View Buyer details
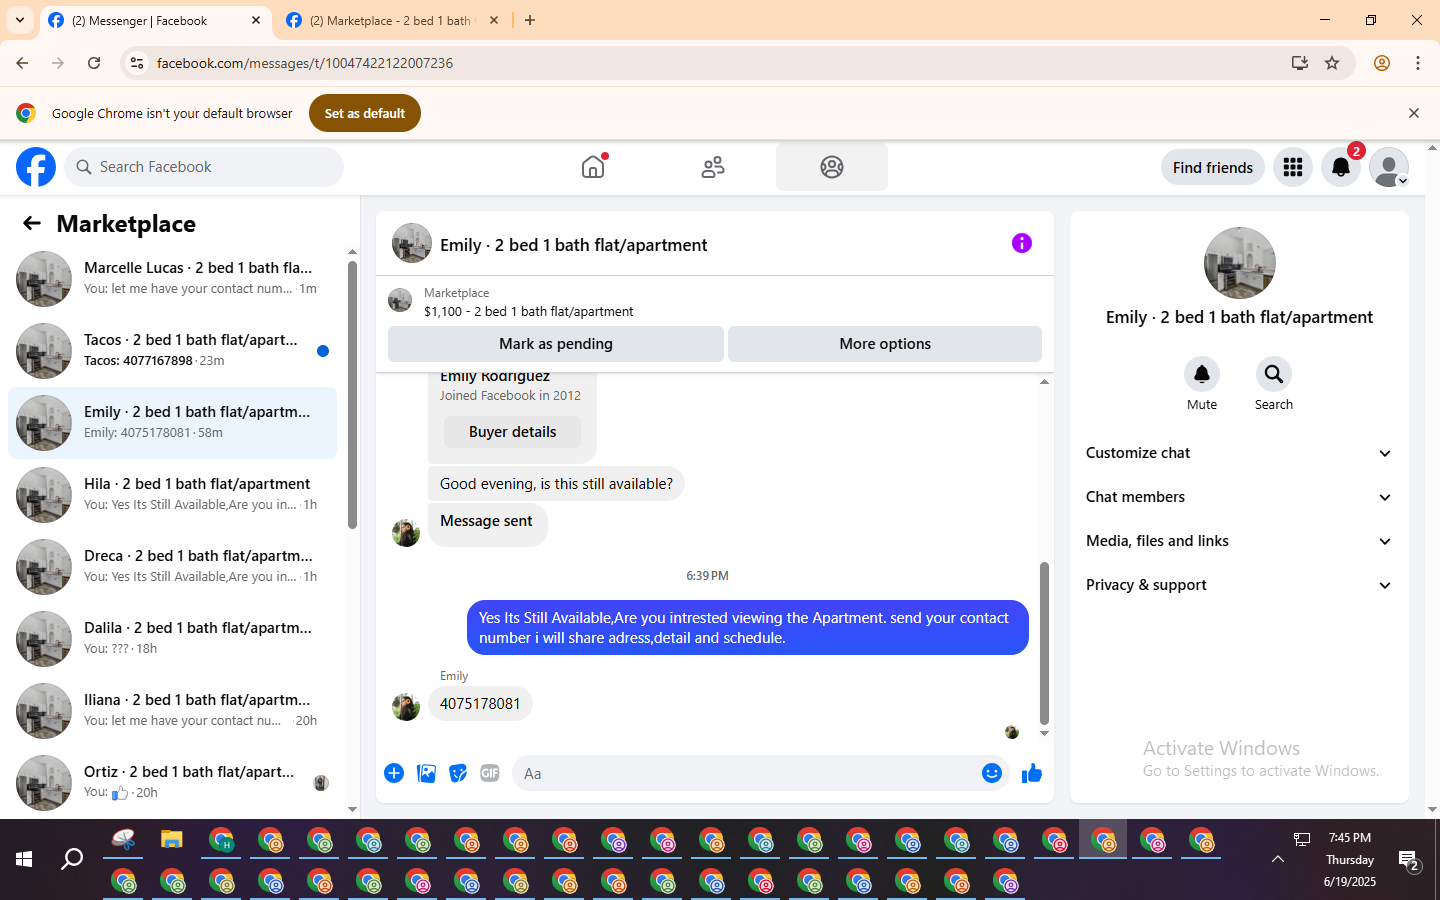 [x=513, y=432]
